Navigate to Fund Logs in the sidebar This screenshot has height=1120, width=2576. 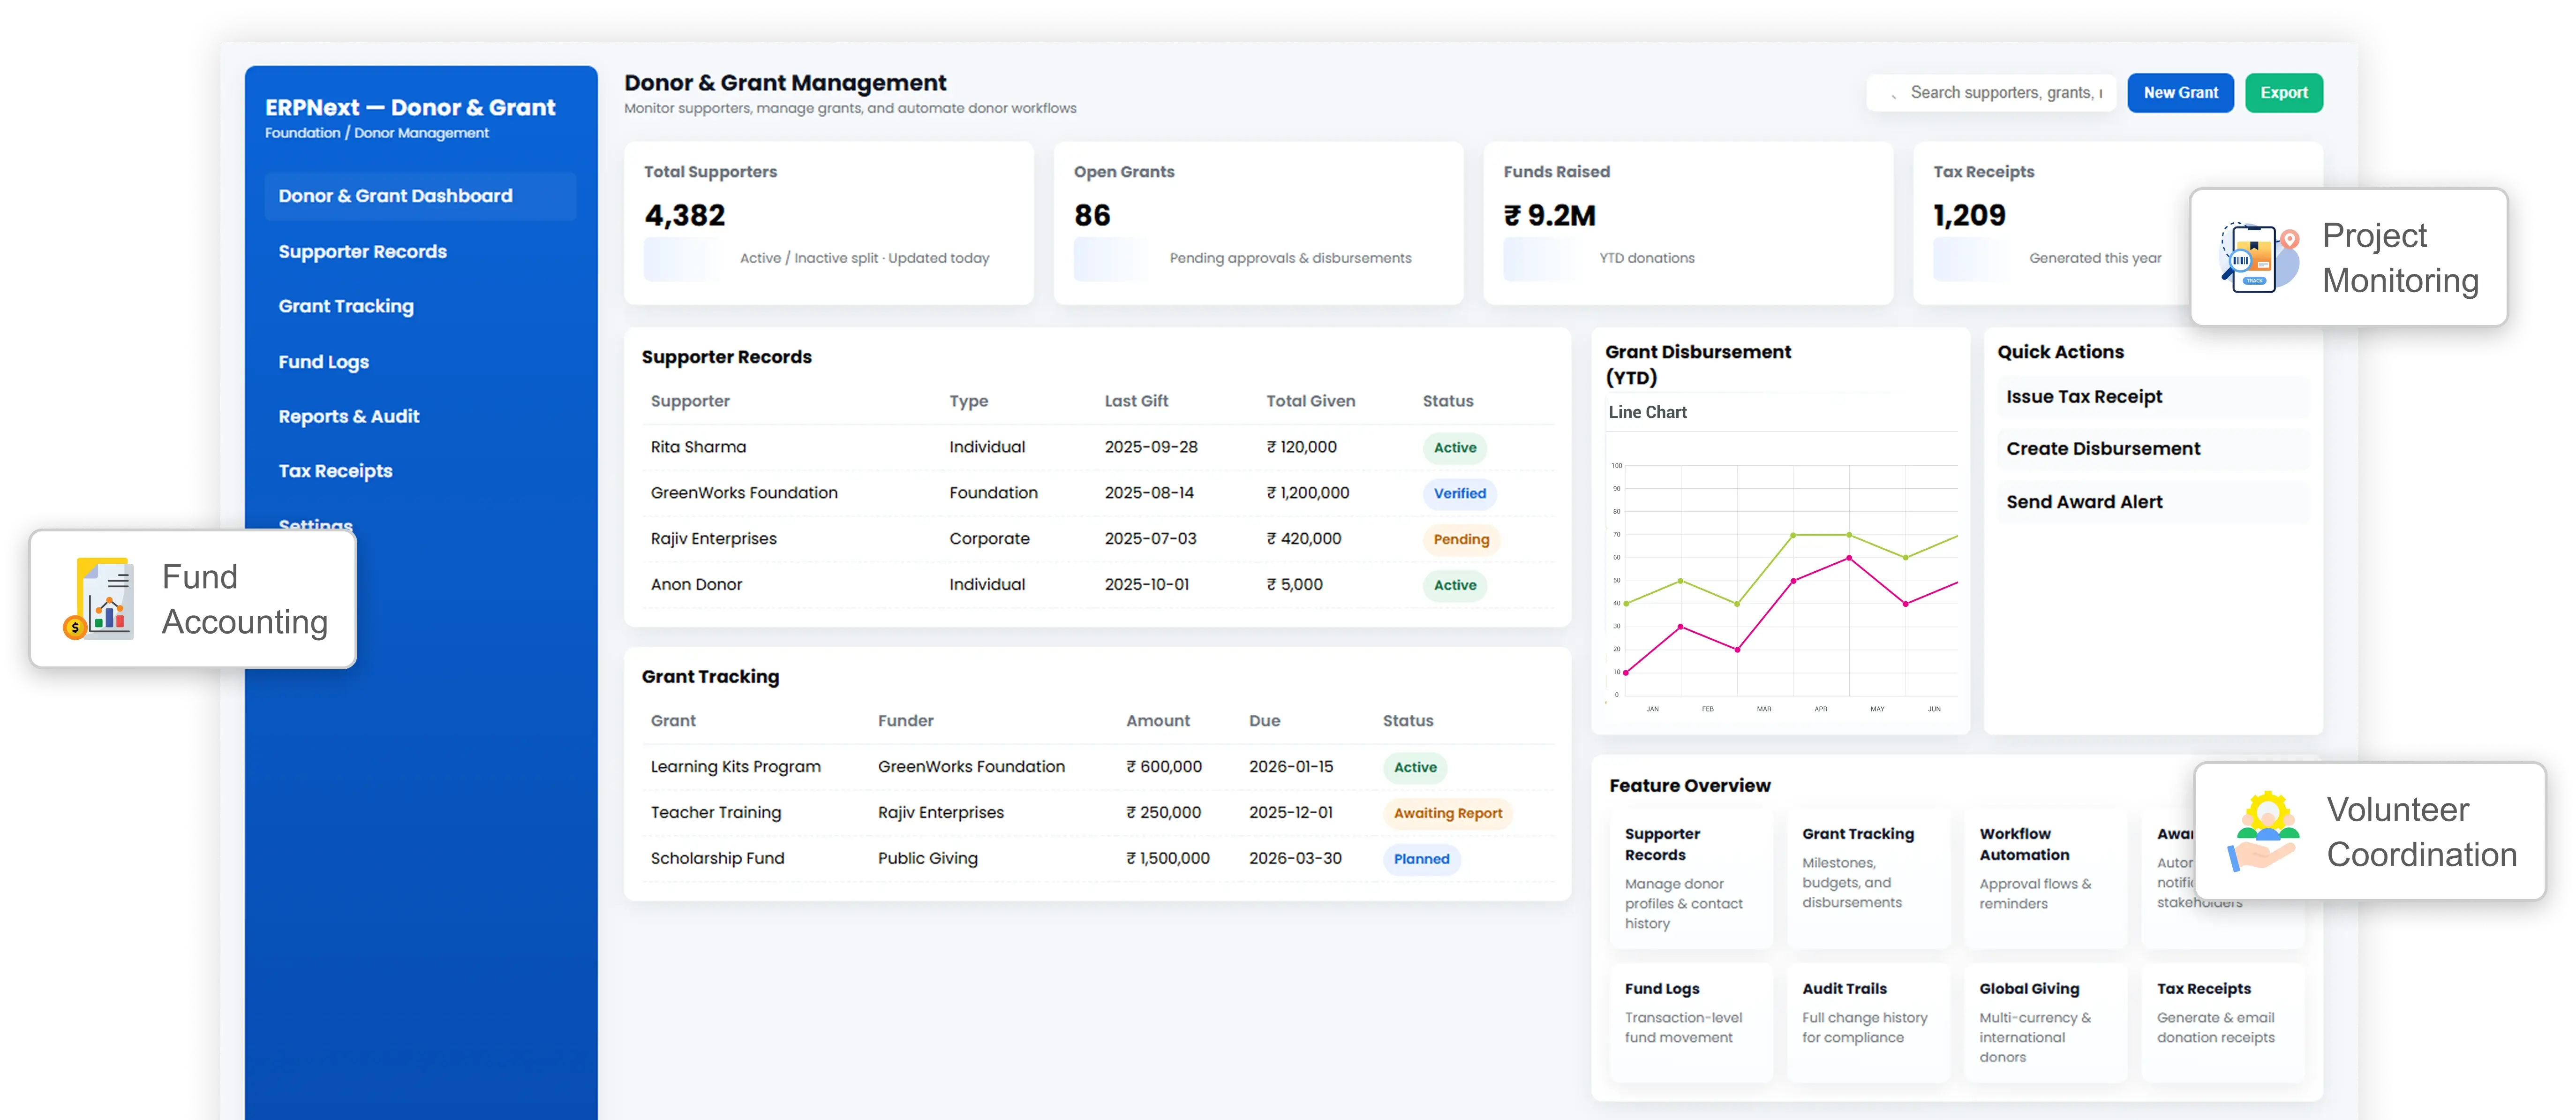(x=324, y=361)
